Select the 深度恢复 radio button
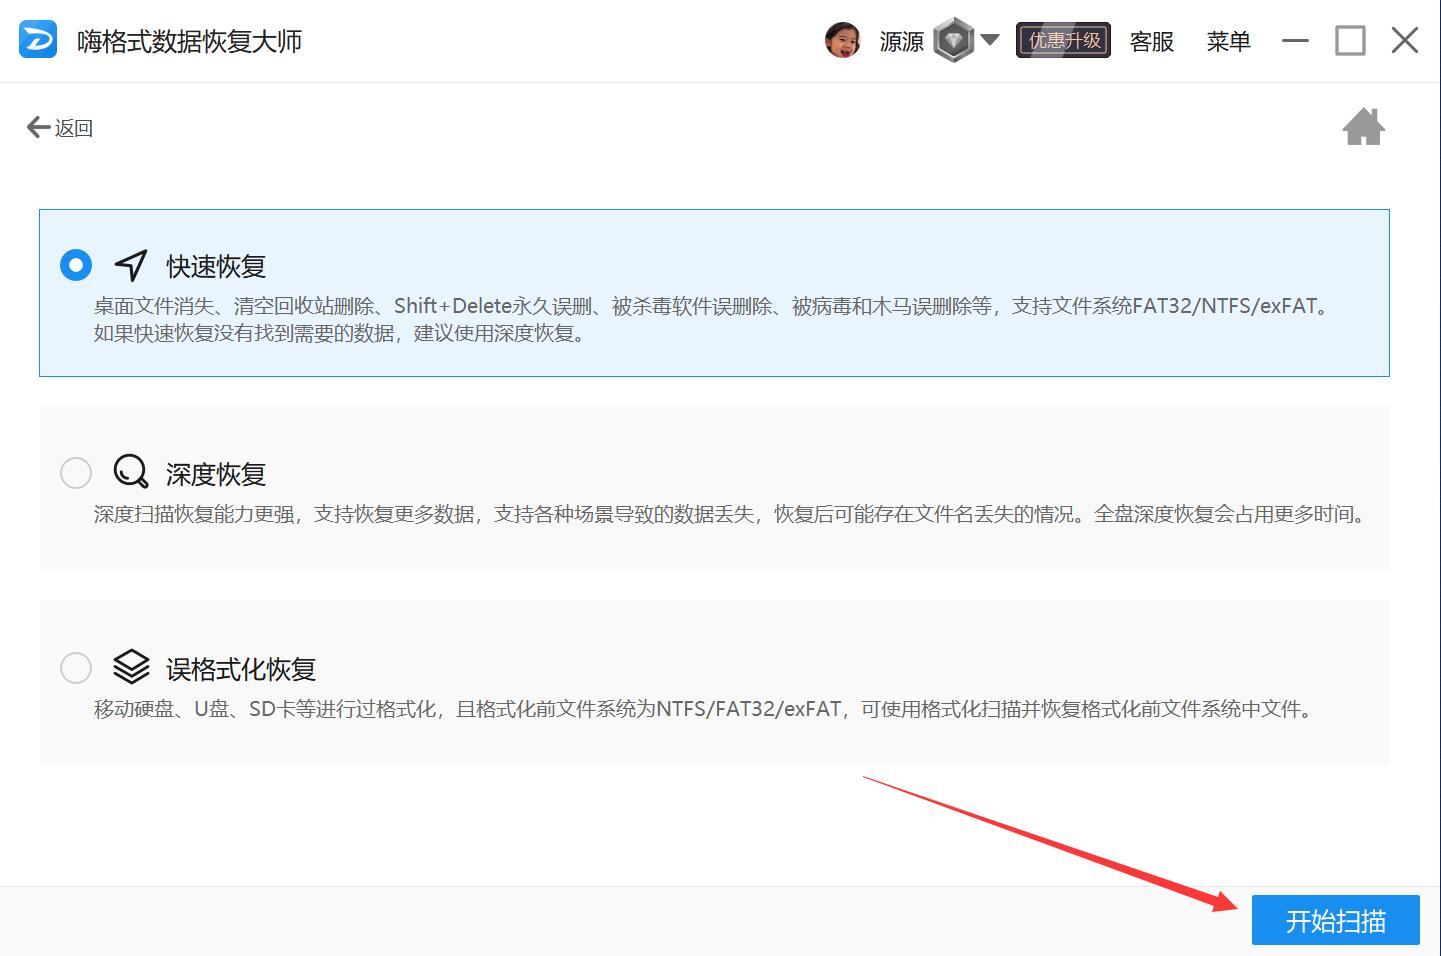Image resolution: width=1441 pixels, height=956 pixels. click(x=76, y=472)
